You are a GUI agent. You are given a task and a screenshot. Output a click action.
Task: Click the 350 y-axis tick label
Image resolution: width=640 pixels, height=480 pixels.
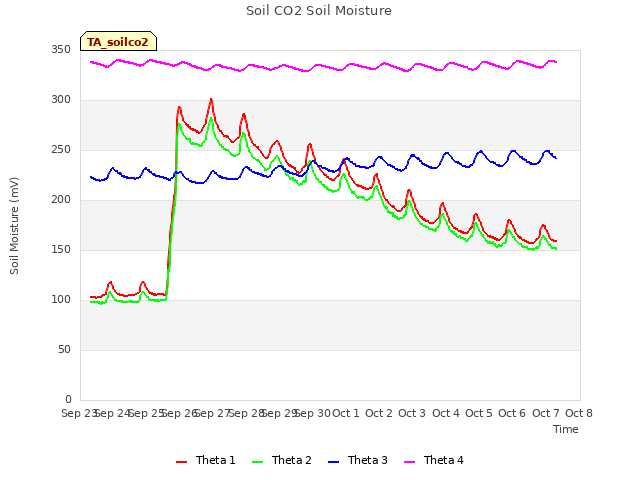point(61,50)
